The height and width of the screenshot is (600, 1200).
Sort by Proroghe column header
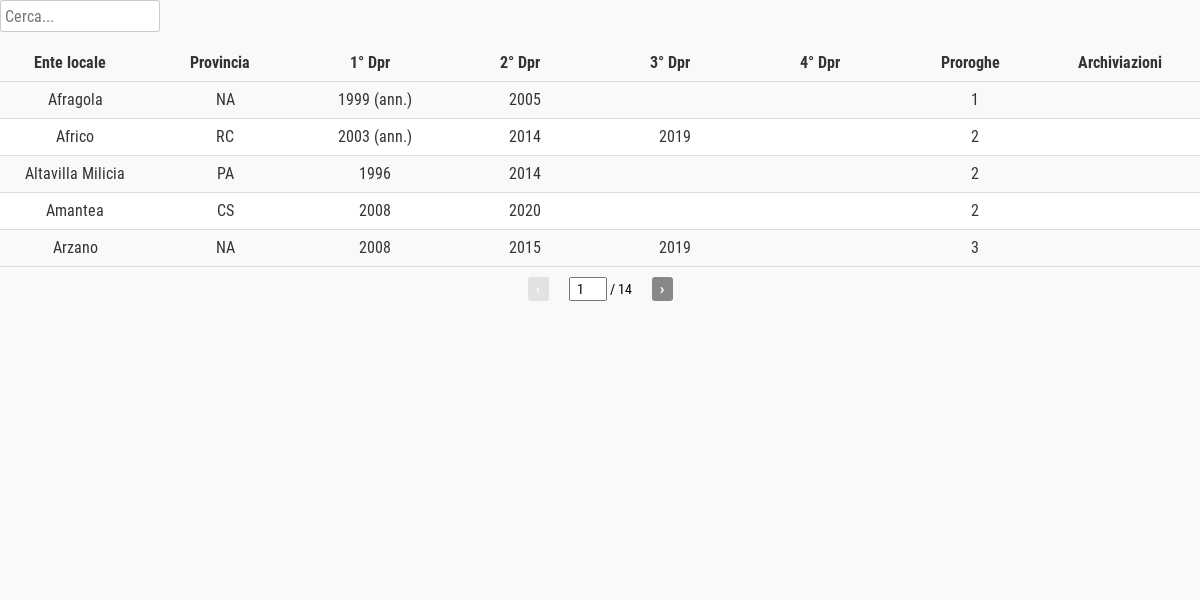(970, 62)
